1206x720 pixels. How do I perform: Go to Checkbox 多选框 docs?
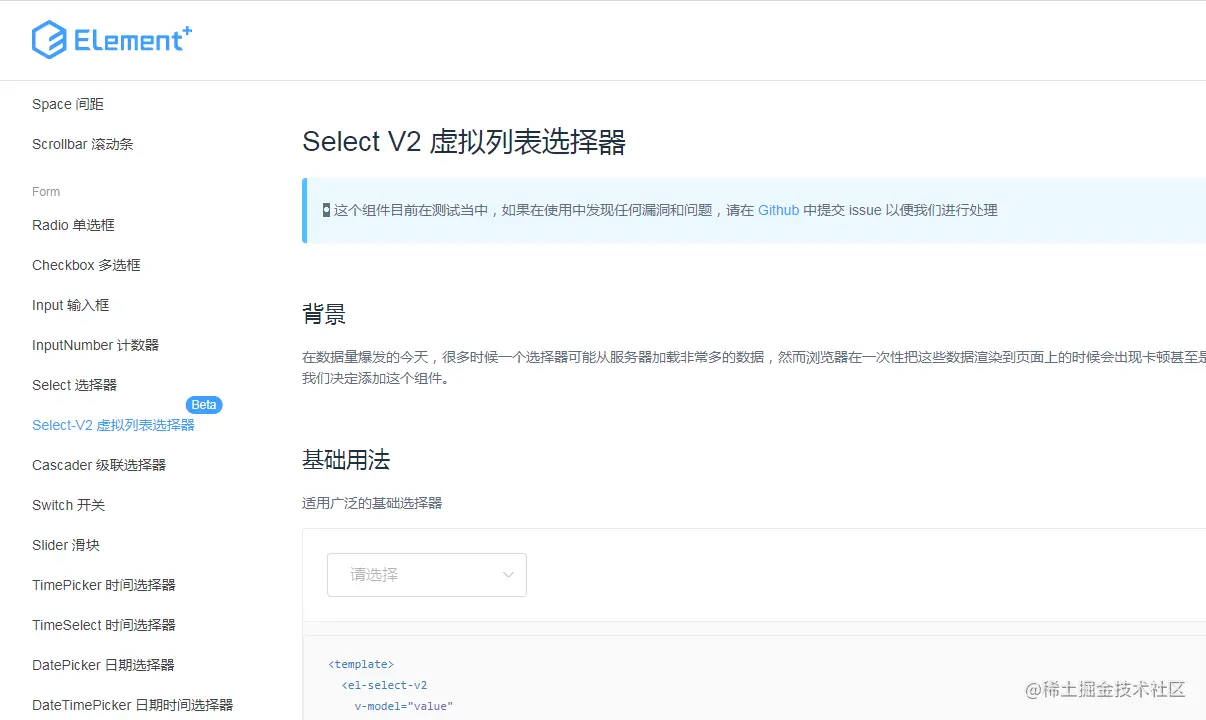click(86, 265)
